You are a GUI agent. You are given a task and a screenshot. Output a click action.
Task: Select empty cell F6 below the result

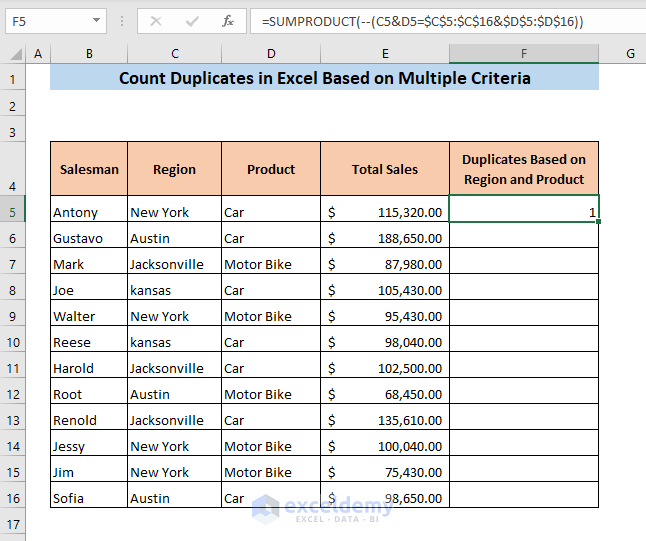(x=523, y=238)
